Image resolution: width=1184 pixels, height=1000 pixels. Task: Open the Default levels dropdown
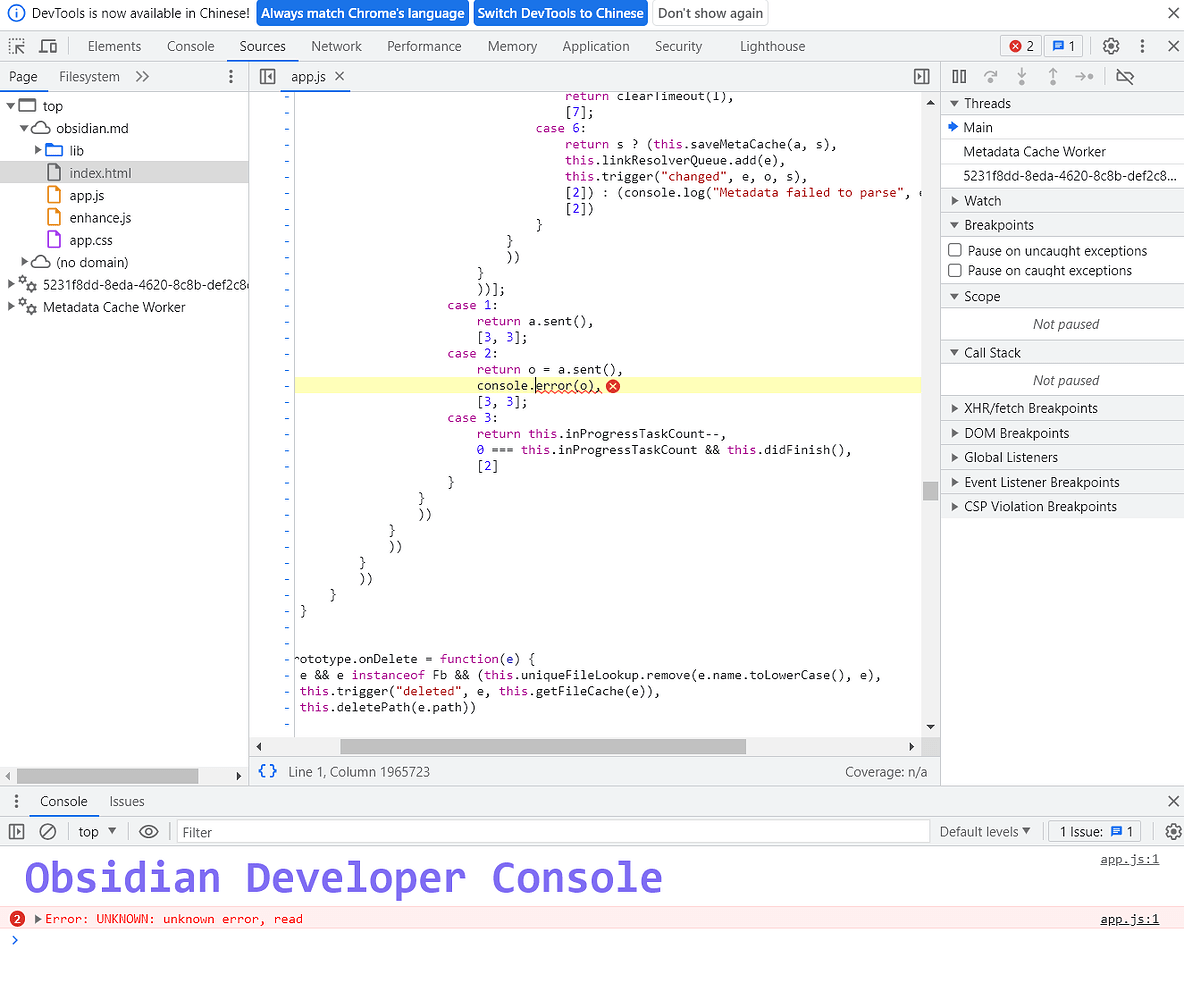point(984,832)
